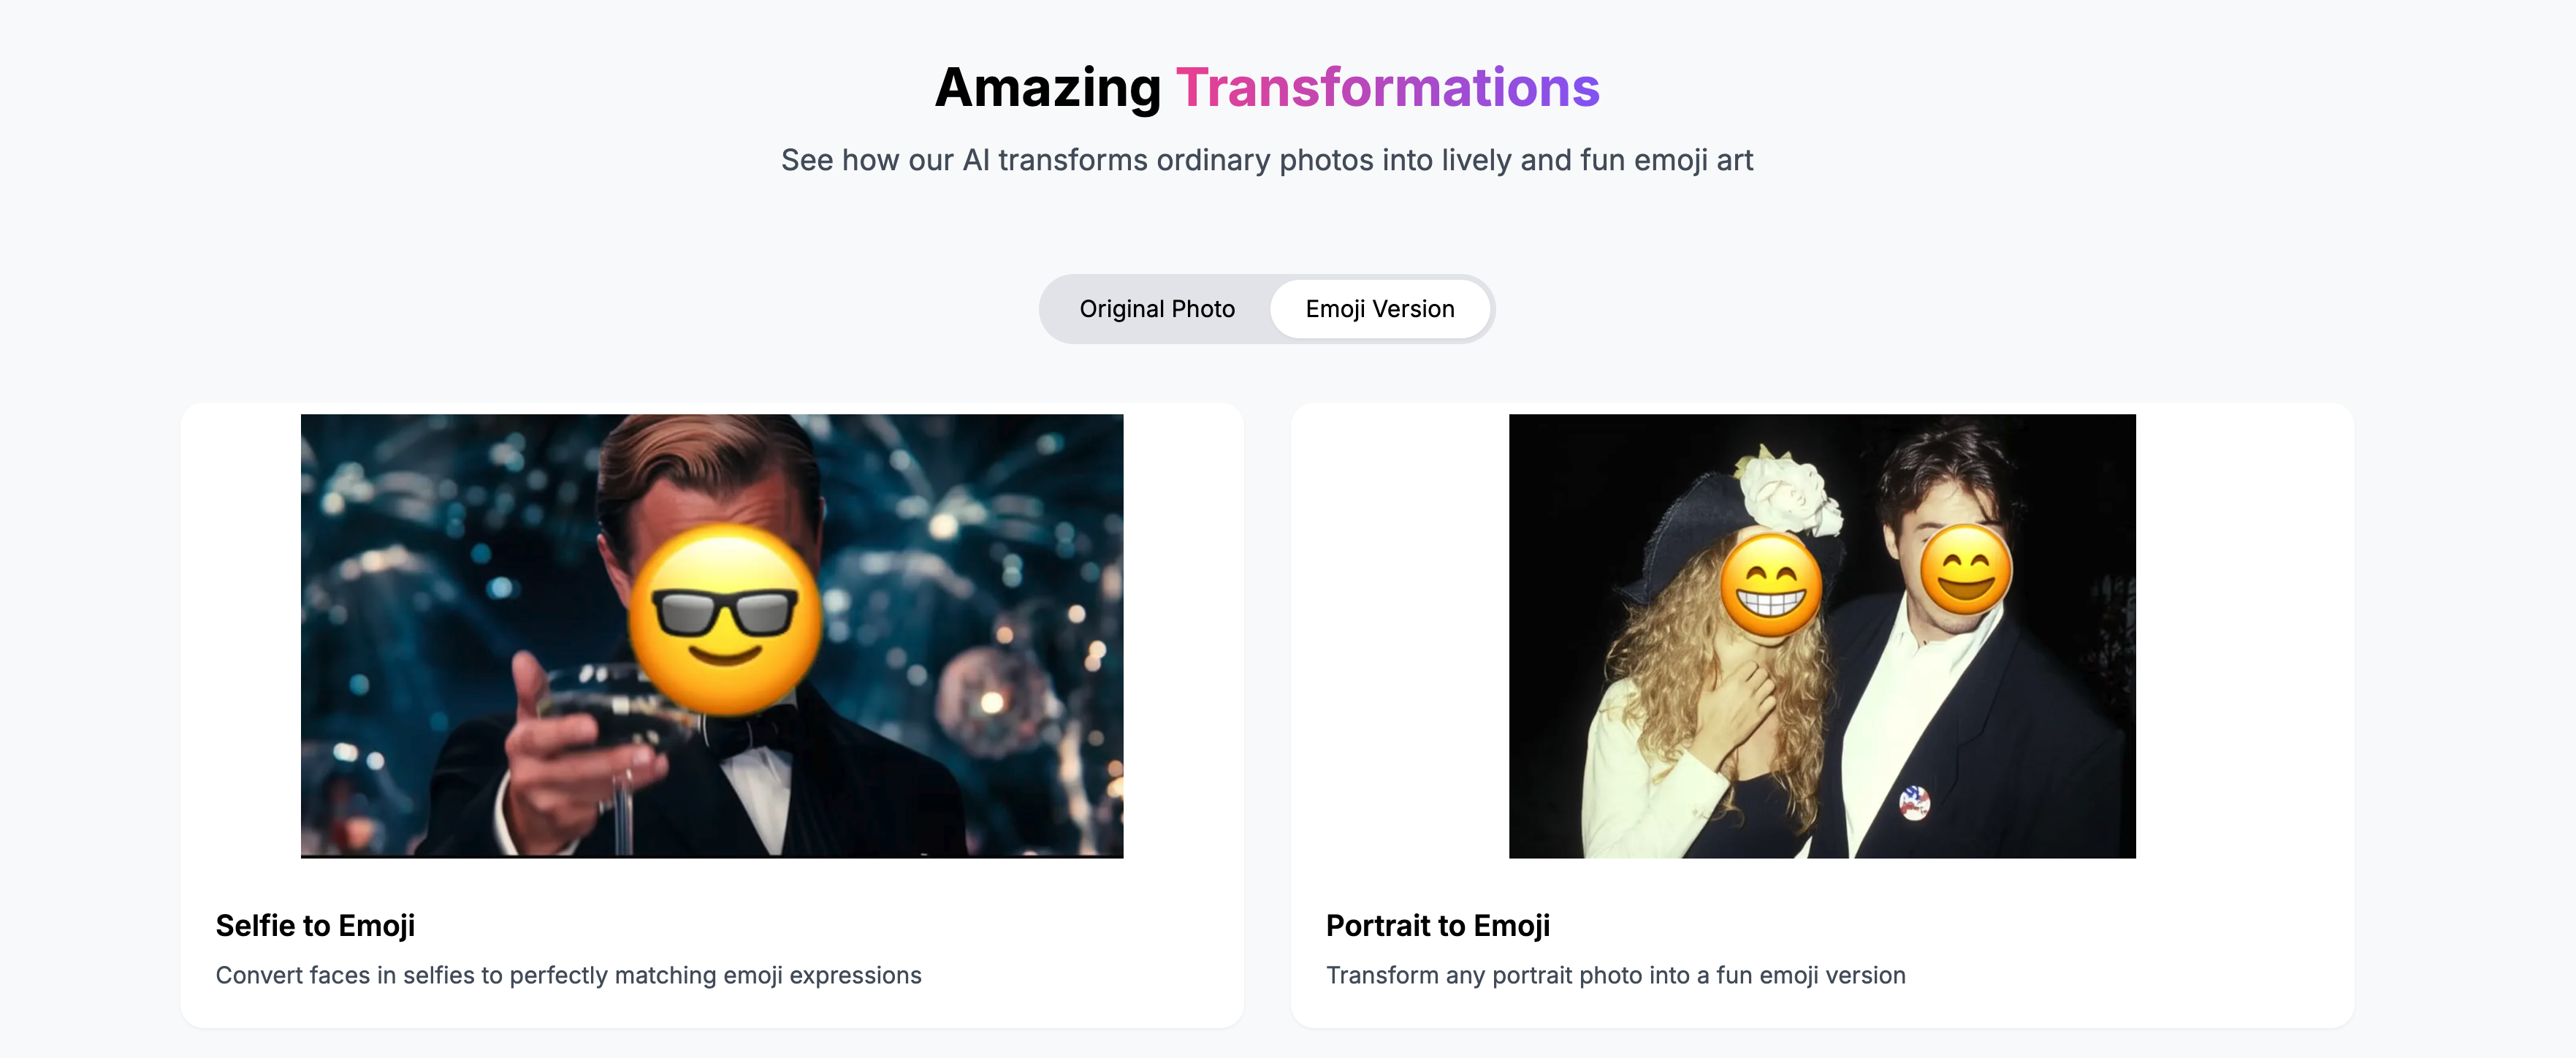Click the selfie description about matching emoji expressions

[568, 975]
